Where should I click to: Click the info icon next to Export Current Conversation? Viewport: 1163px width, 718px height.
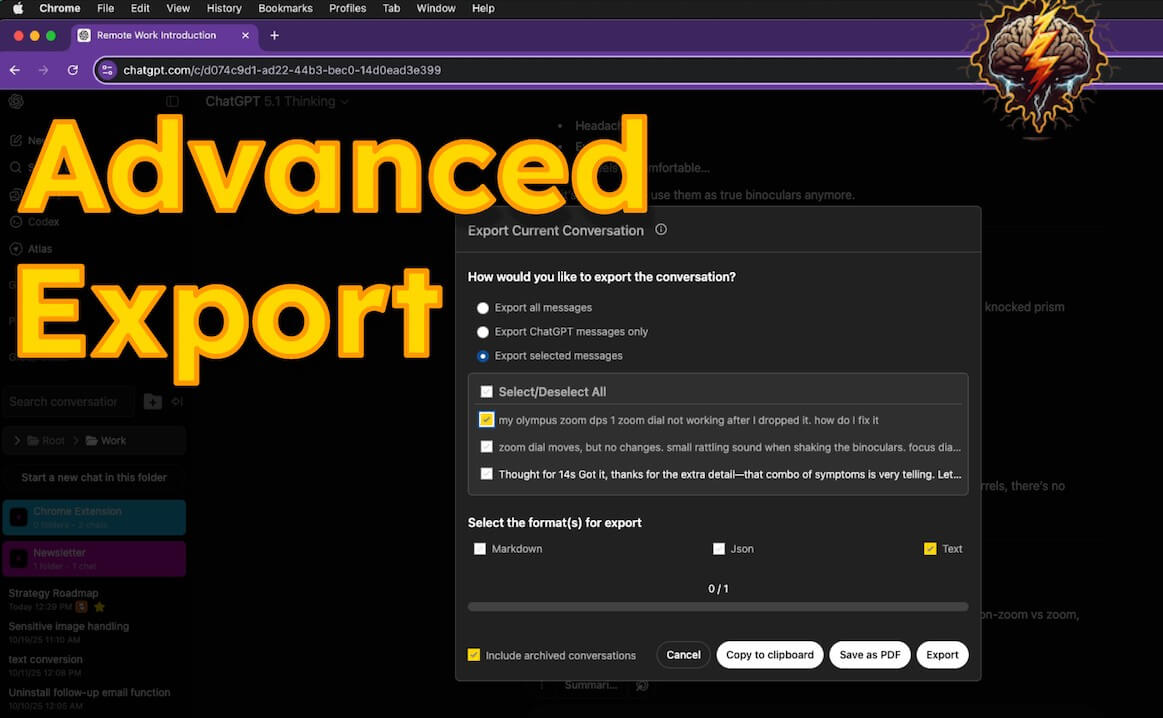point(661,230)
